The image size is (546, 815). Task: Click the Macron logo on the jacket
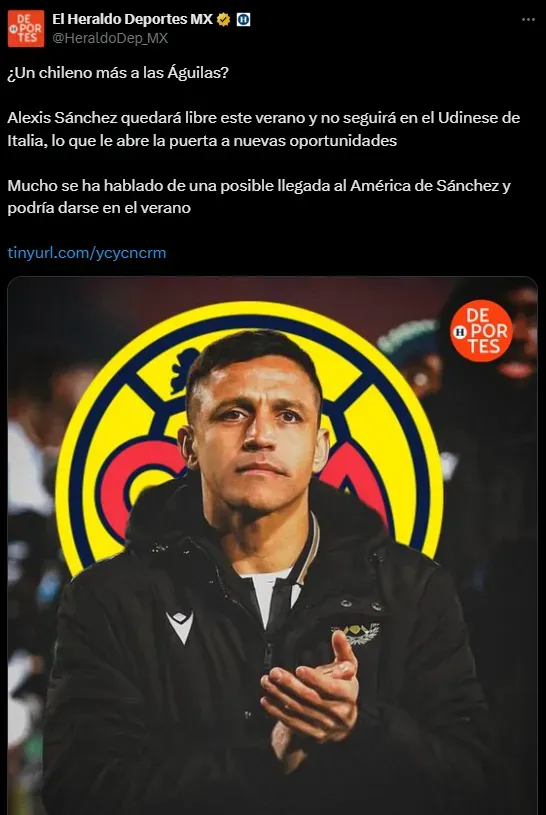coord(180,626)
